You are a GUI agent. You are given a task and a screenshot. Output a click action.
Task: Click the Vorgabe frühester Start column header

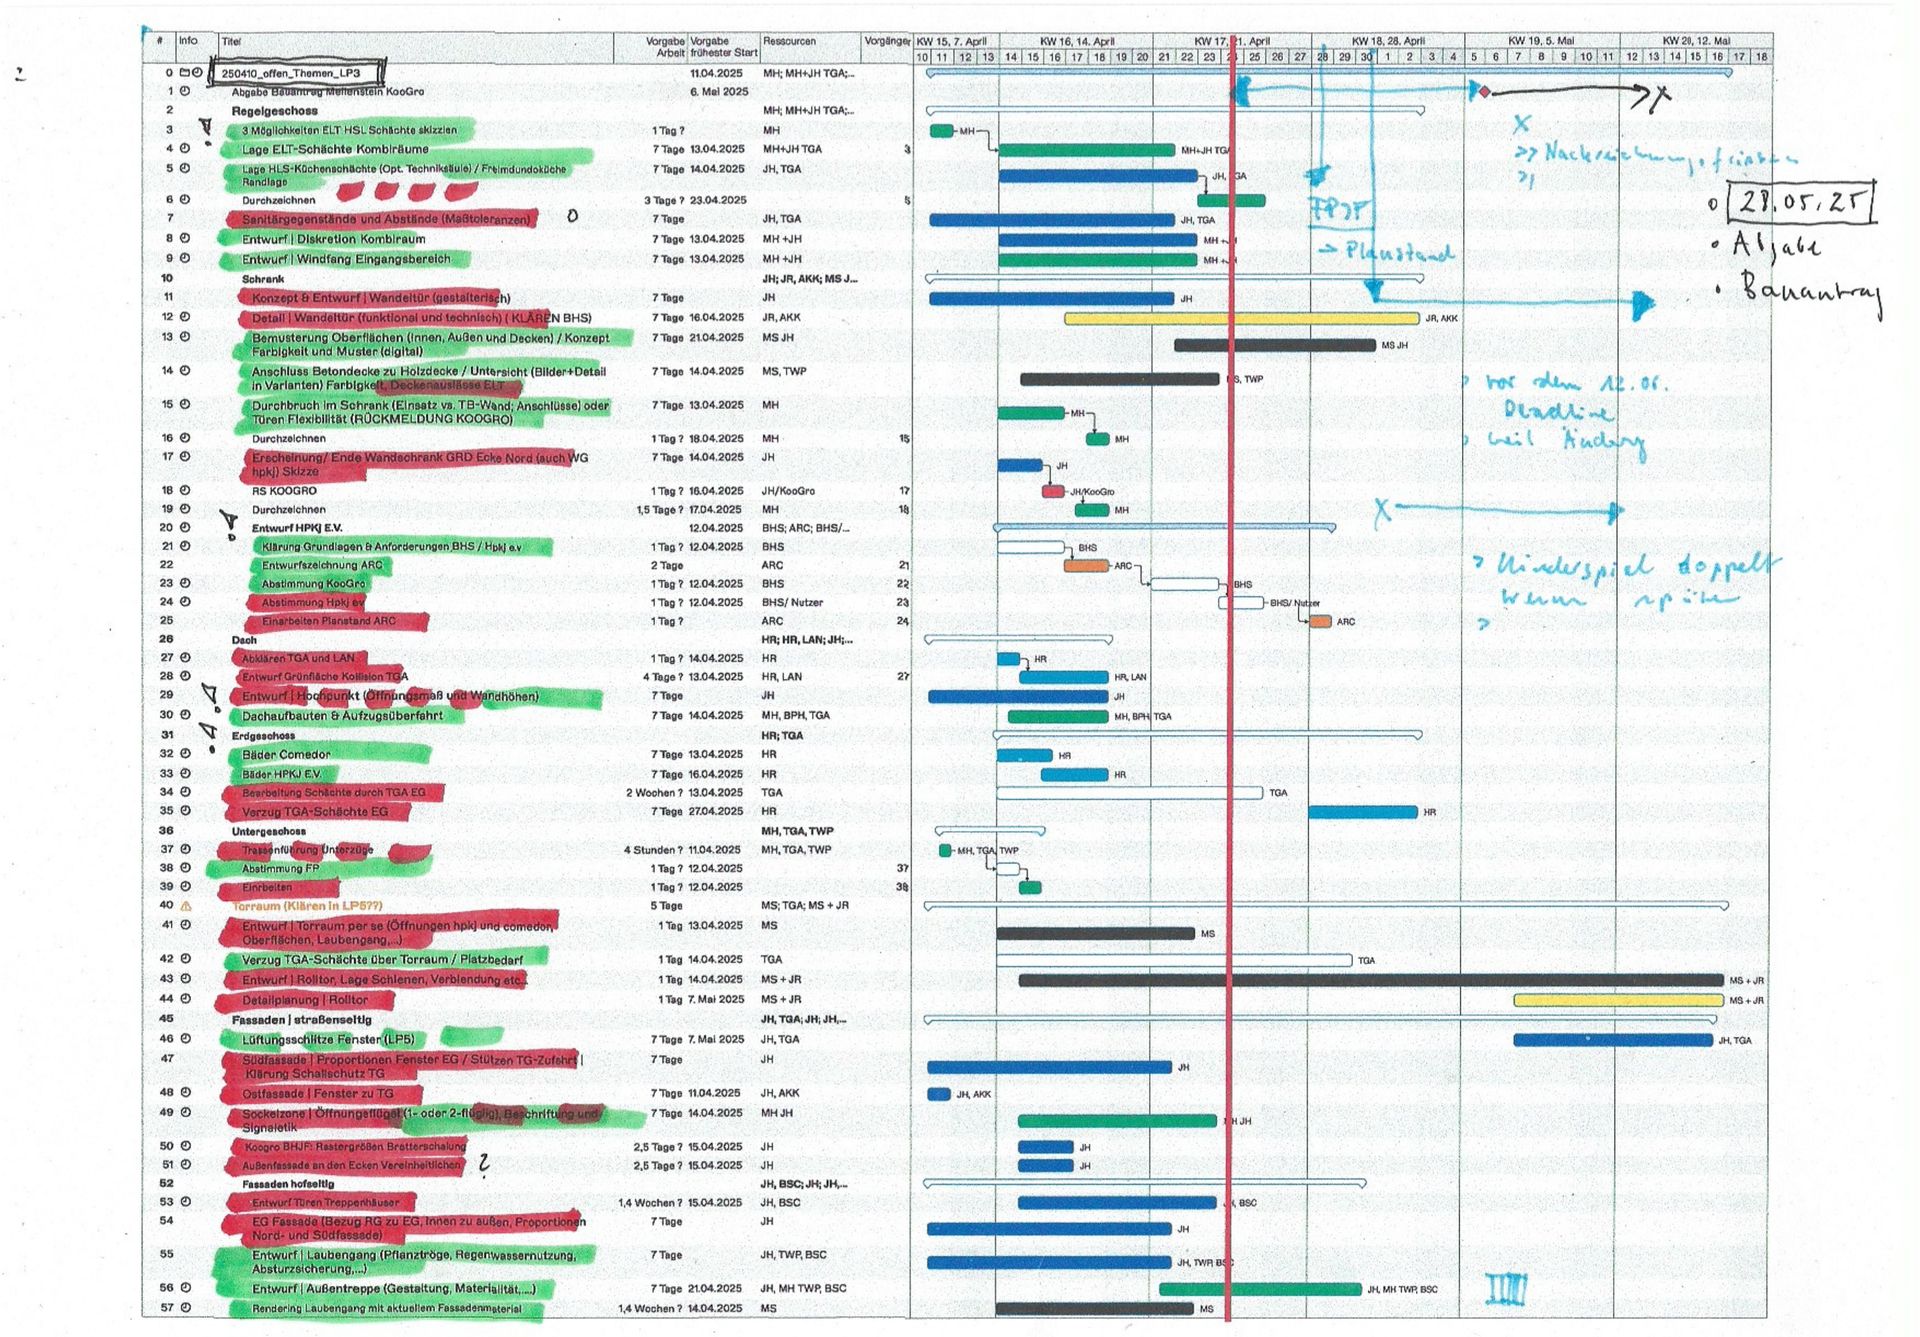(x=723, y=47)
